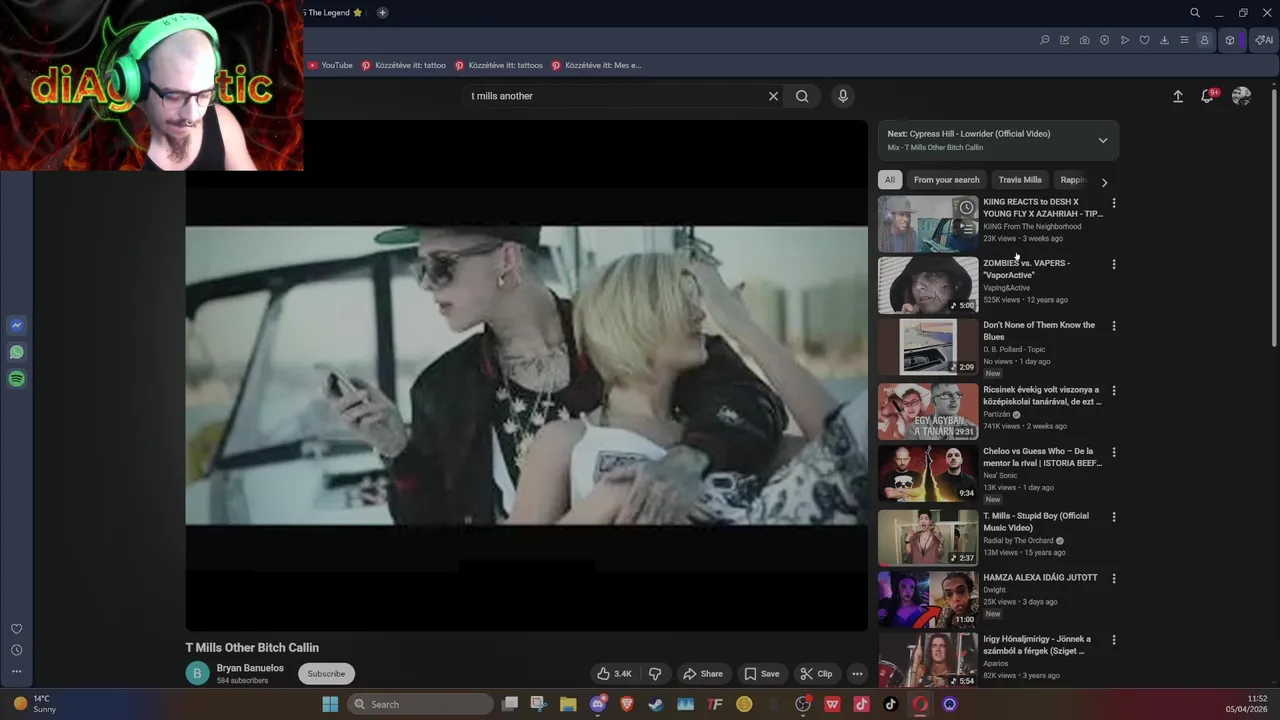
Task: Like the video with 3.4K likes
Action: pyautogui.click(x=614, y=674)
